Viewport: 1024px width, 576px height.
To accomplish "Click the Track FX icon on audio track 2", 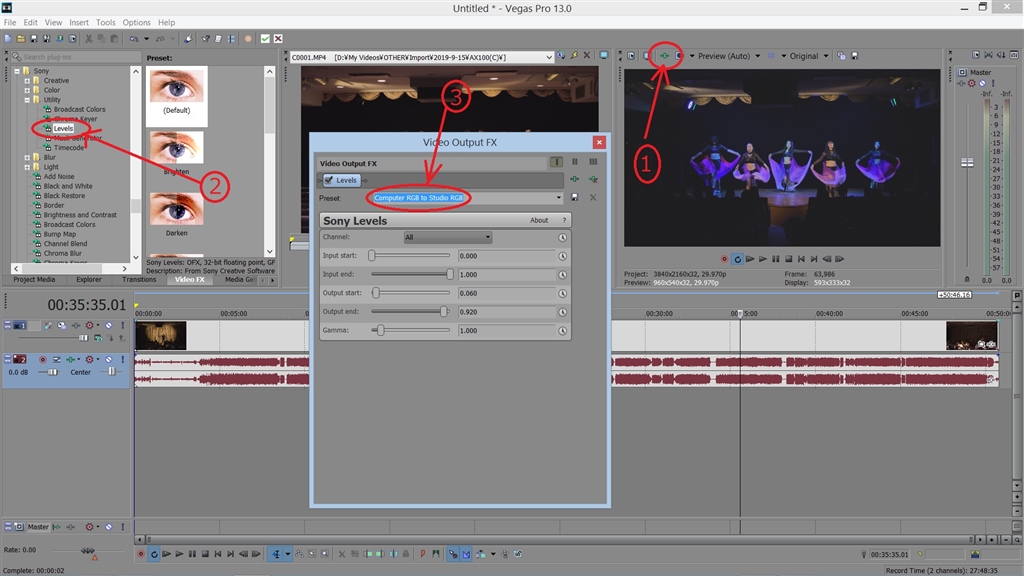I will coord(71,359).
